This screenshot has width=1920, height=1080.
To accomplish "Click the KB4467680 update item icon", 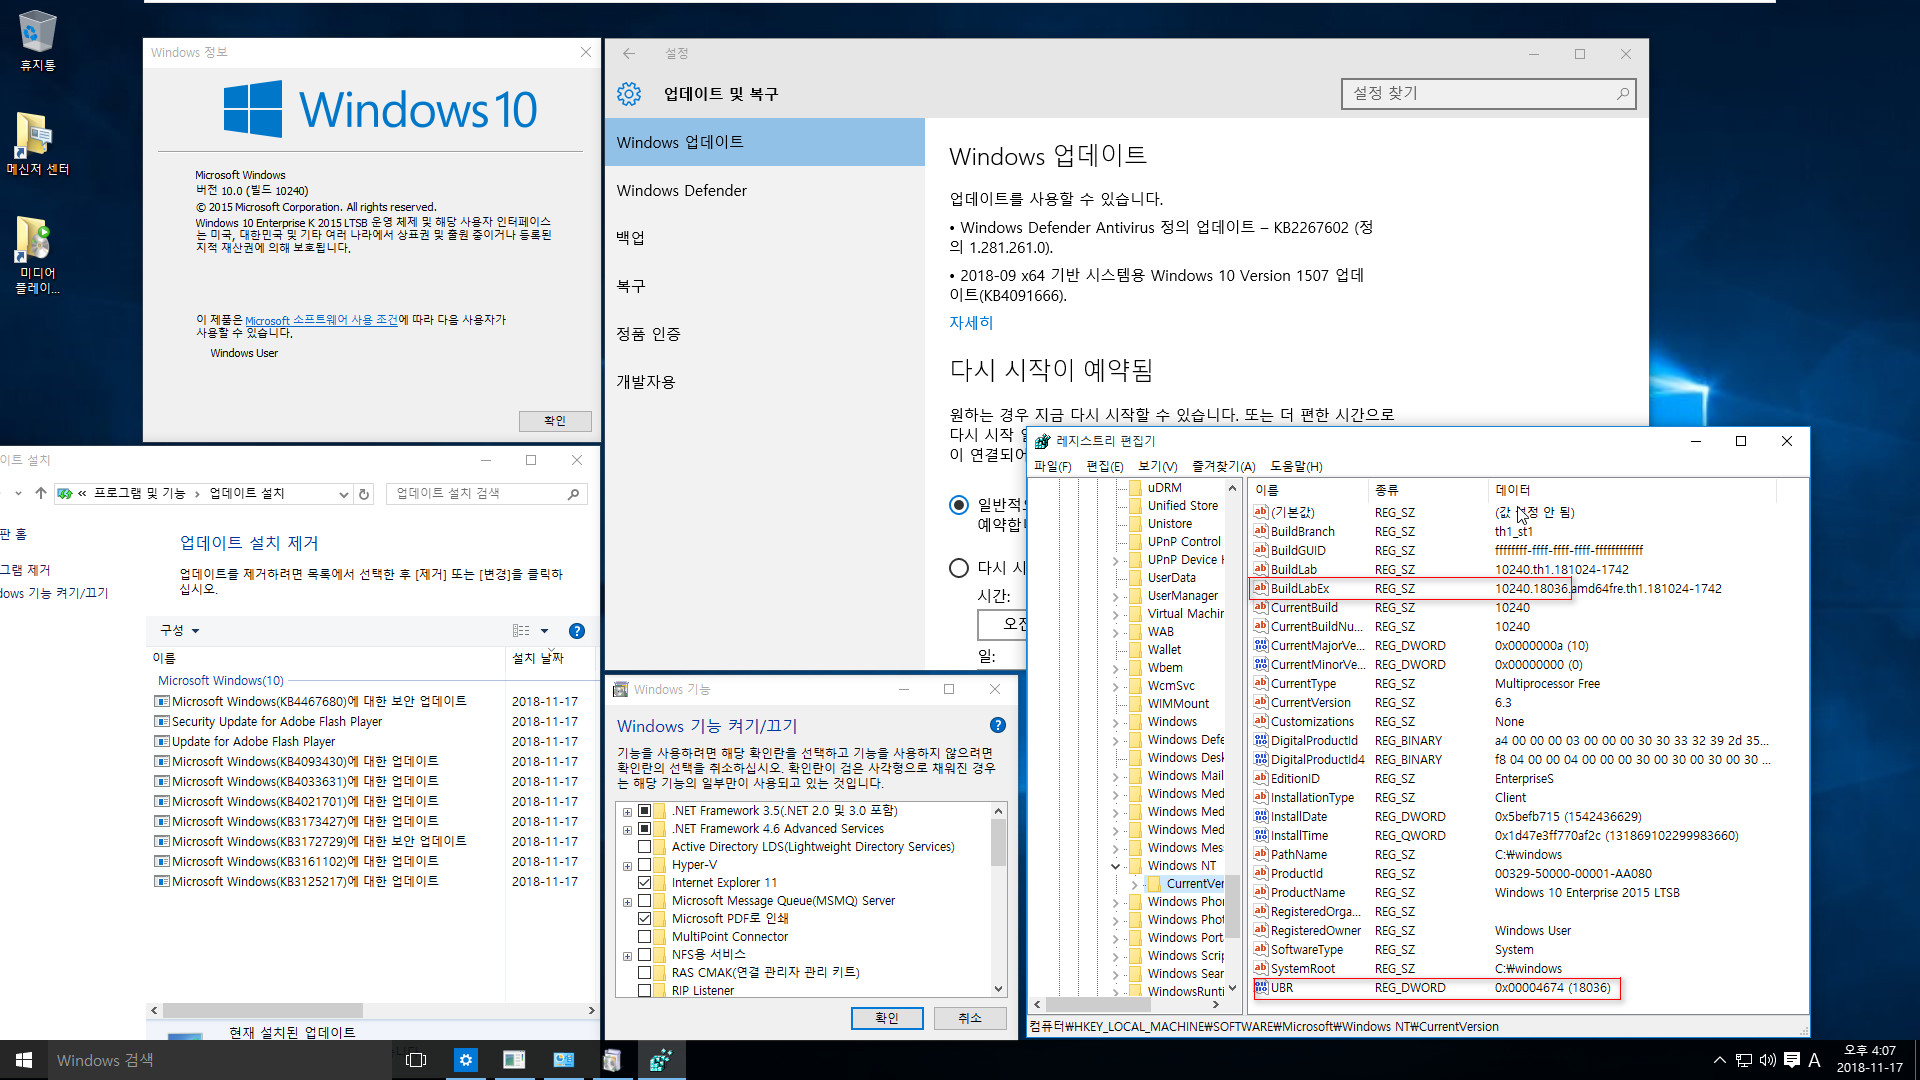I will coord(162,702).
